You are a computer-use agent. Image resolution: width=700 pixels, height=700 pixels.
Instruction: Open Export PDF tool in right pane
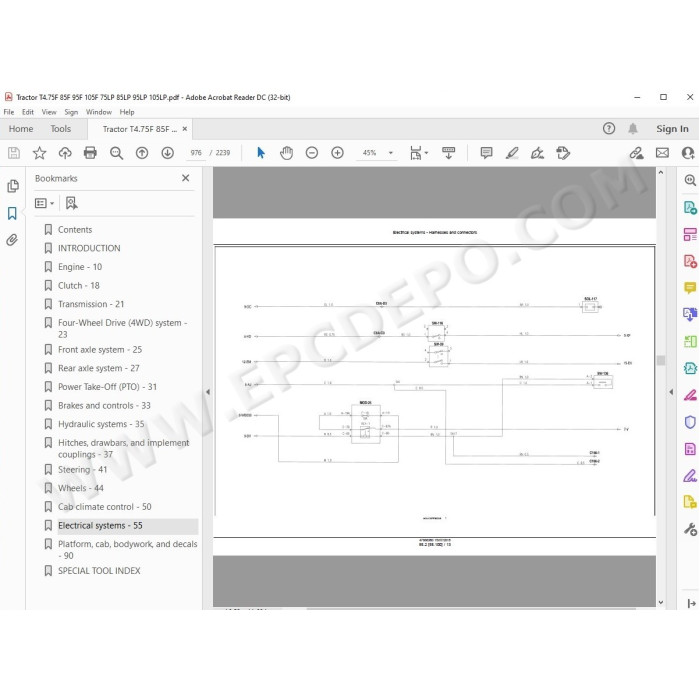click(690, 208)
